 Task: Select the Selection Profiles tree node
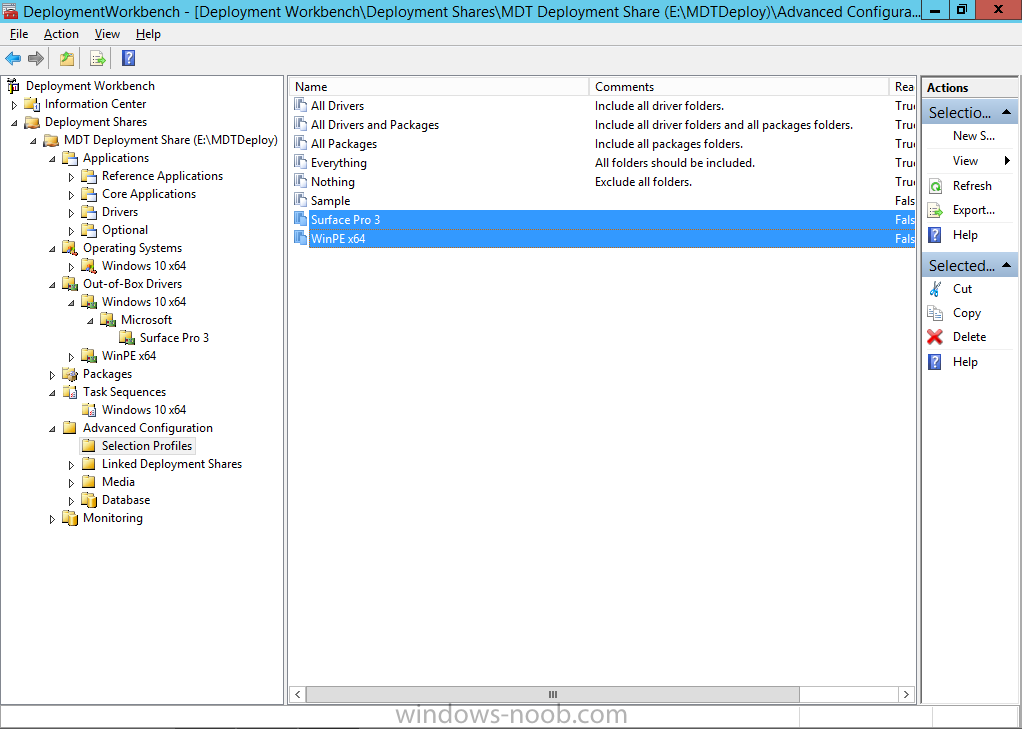(147, 446)
